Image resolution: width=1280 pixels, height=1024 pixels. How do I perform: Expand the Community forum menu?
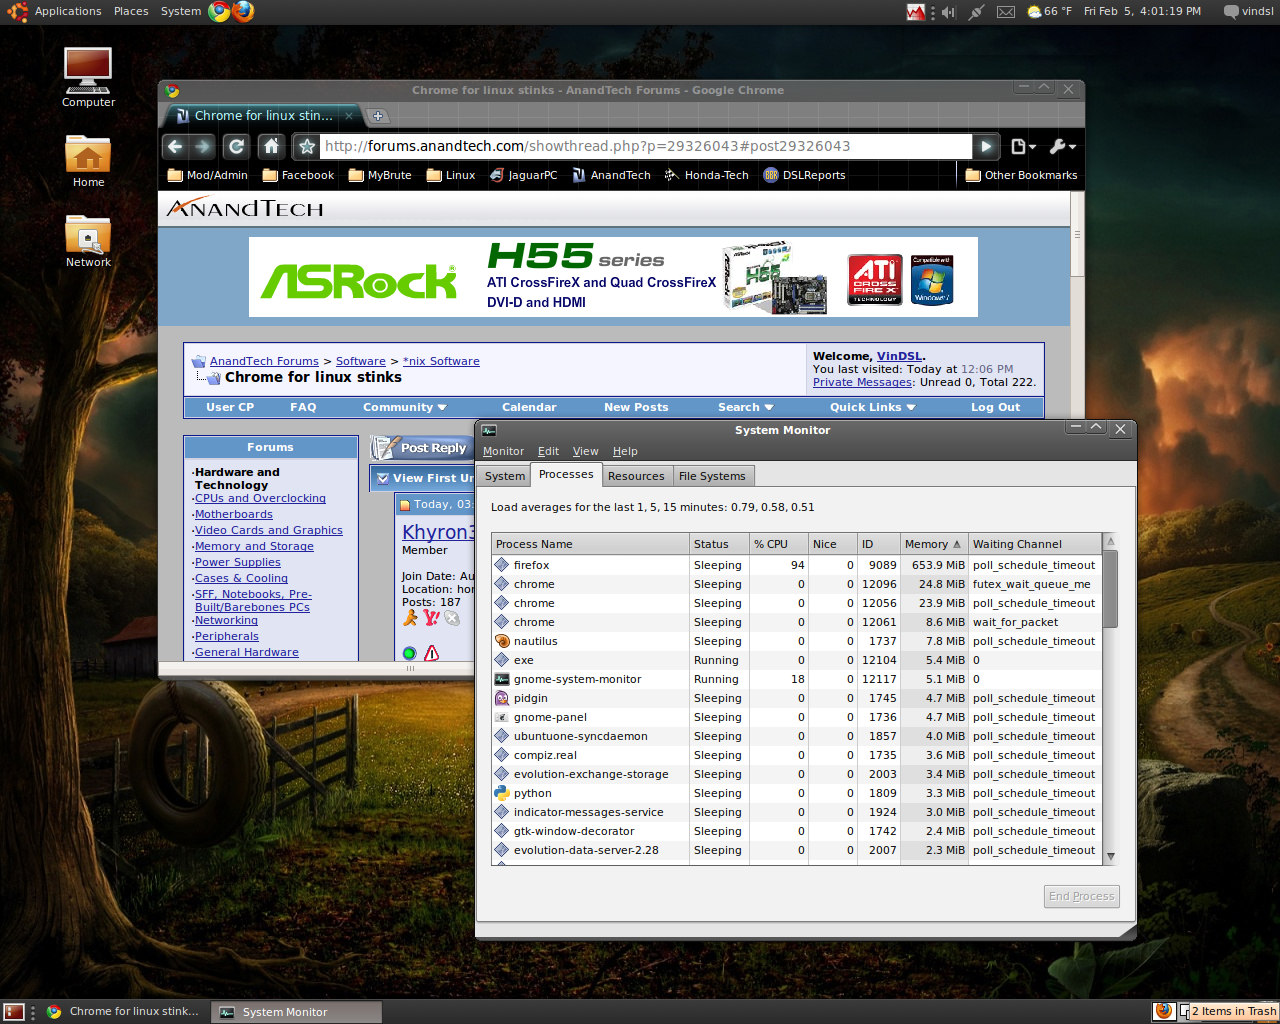click(404, 407)
